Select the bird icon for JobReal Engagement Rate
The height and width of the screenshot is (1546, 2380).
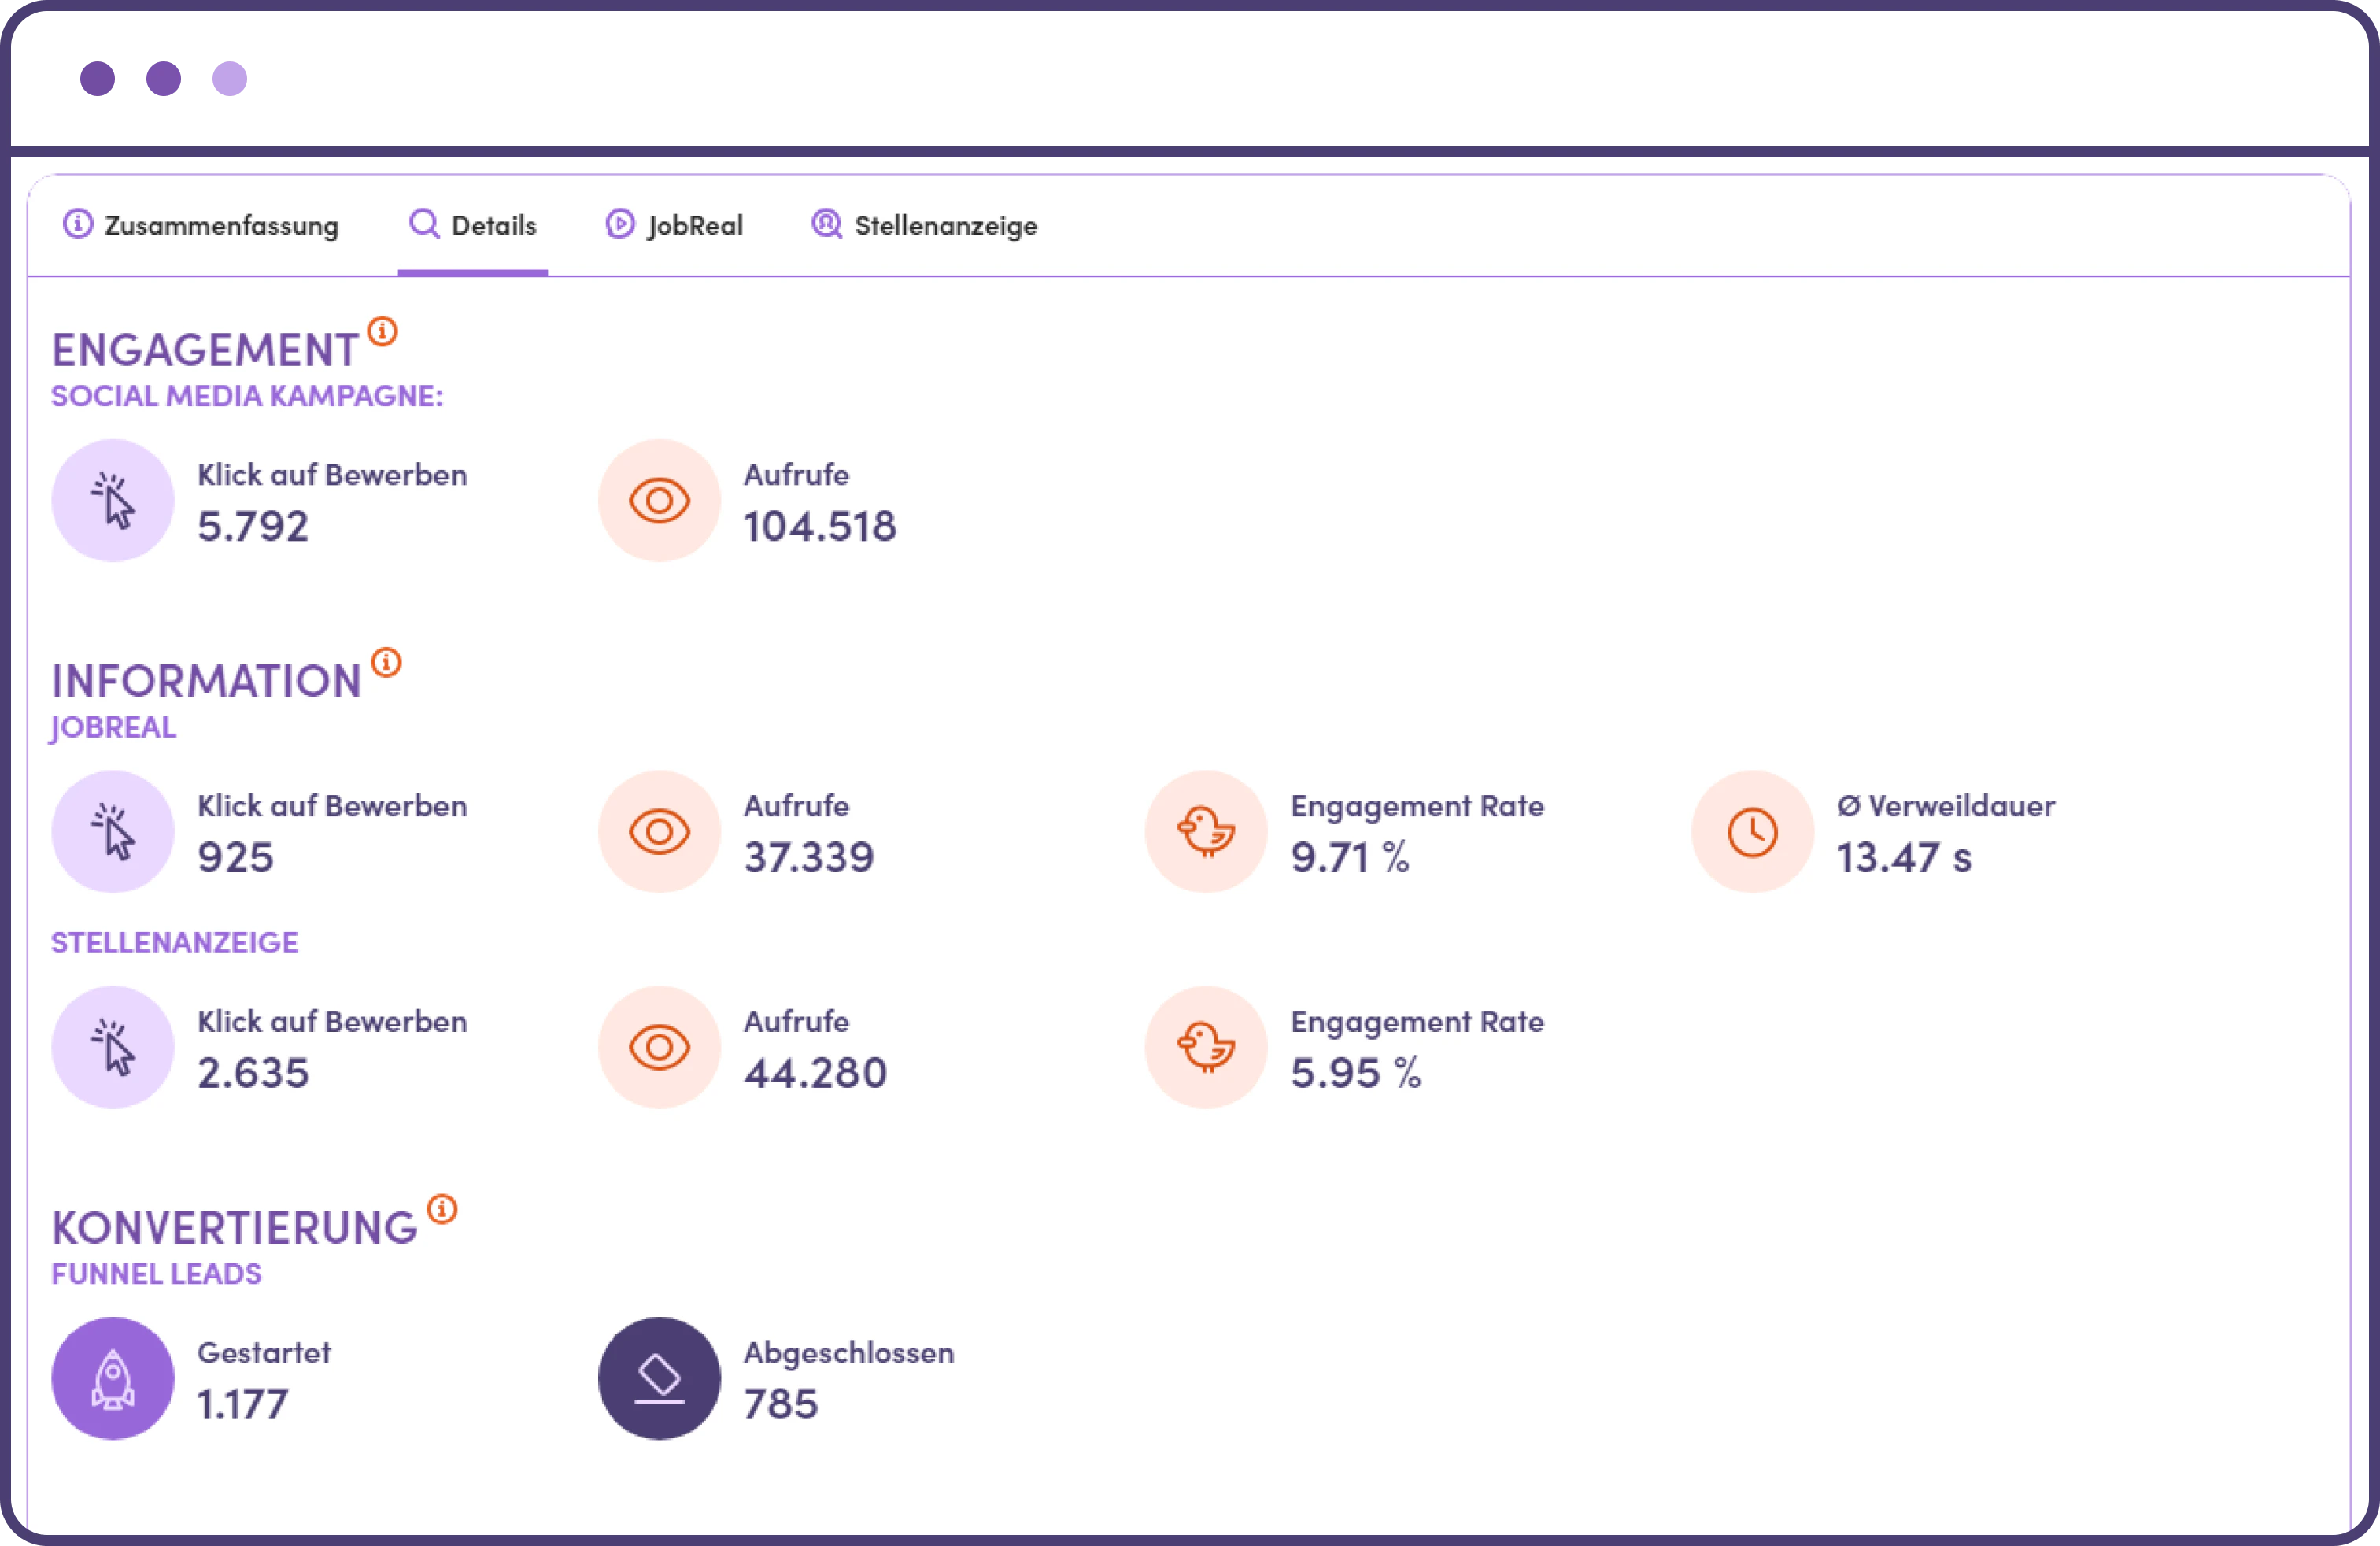tap(1205, 831)
